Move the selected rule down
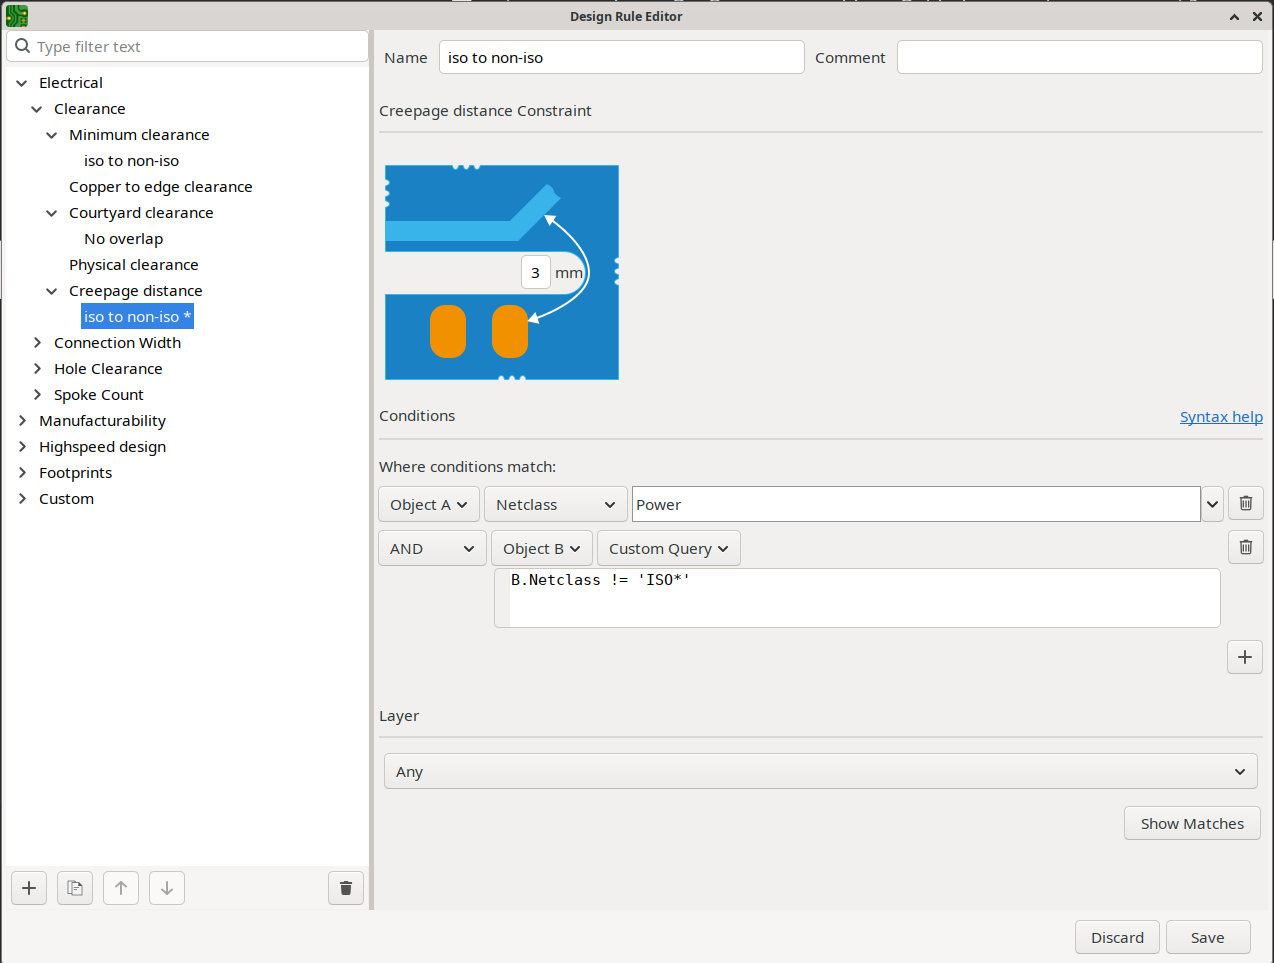1274x963 pixels. coord(166,887)
